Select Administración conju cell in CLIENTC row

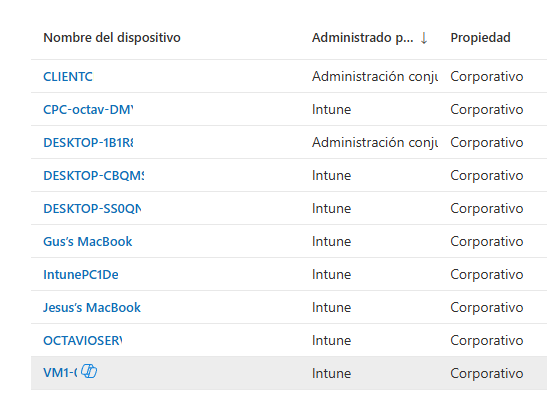click(x=375, y=76)
